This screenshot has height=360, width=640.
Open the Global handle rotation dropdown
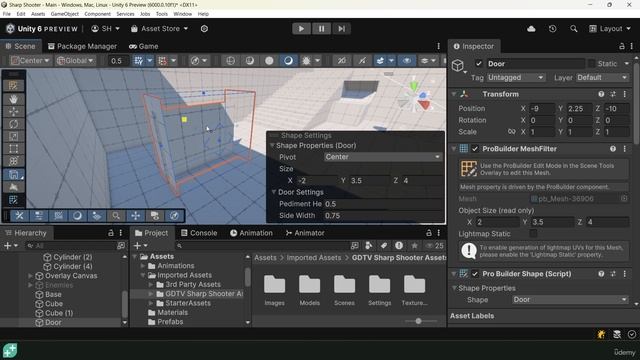pyautogui.click(x=76, y=61)
